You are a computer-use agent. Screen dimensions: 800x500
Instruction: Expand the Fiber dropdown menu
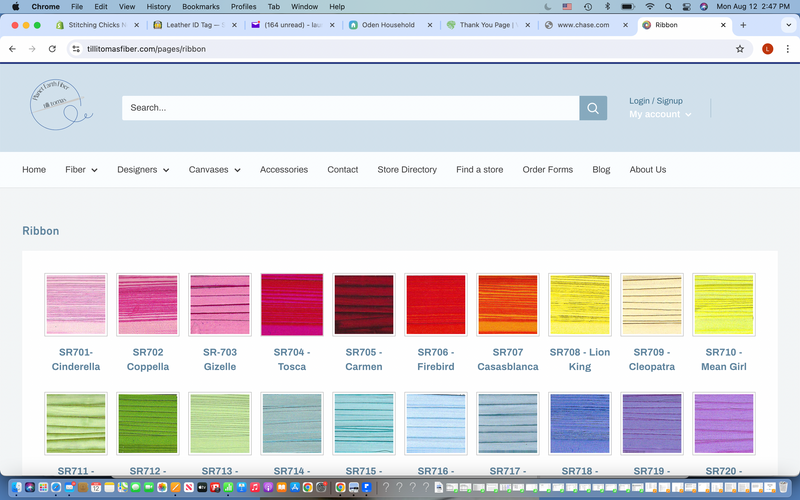81,170
